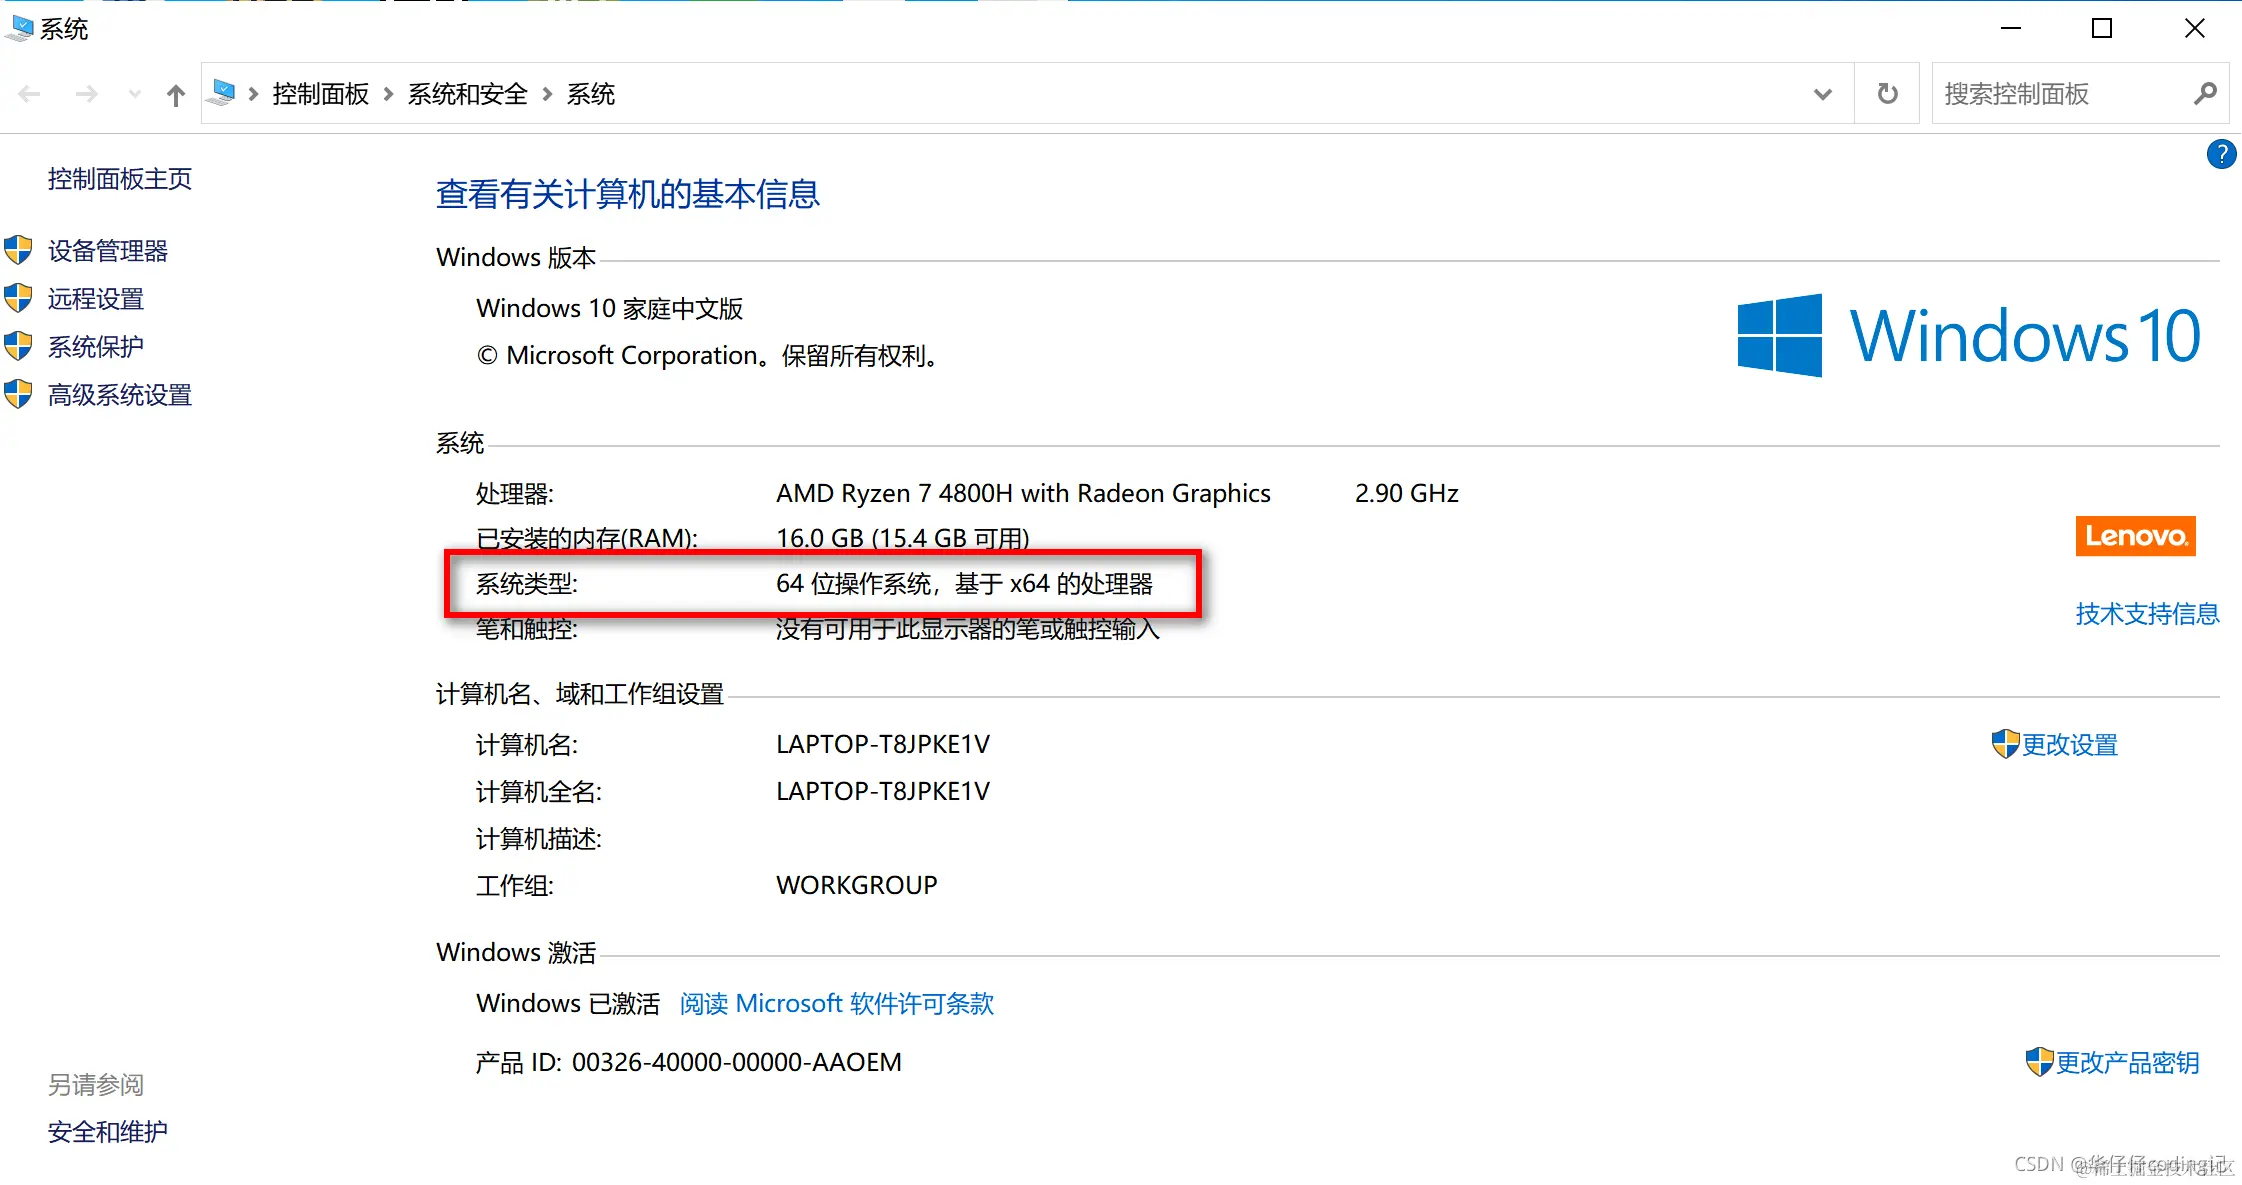Screen dimensions: 2242x1185
Task: Click 更改产品密钥 link
Action: 2126,1063
